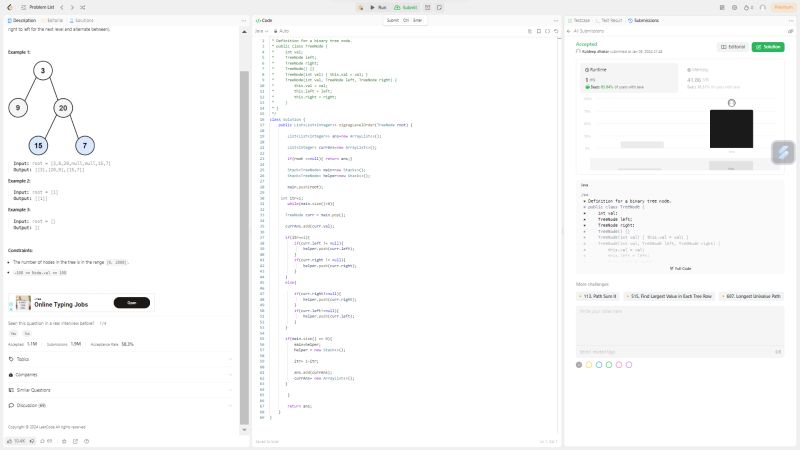
Task: Open 113. Path Sum II challenge
Action: coord(599,296)
